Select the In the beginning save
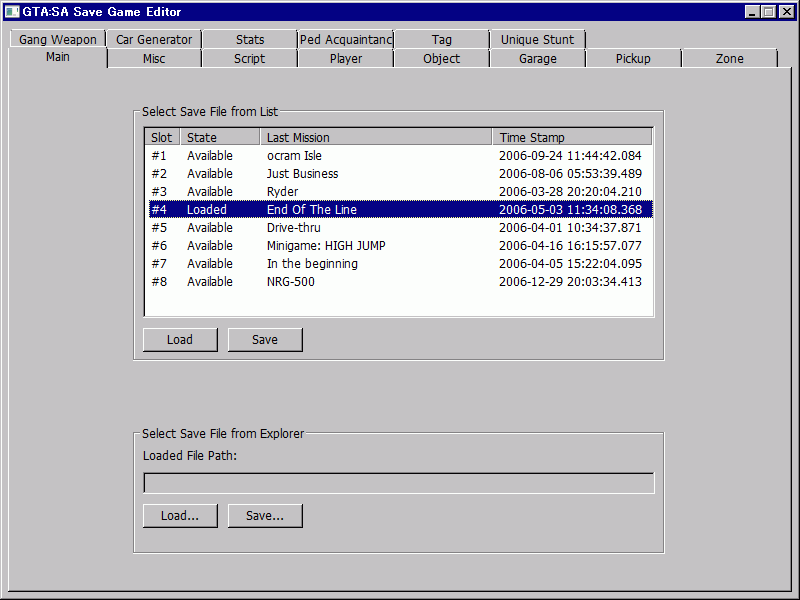The height and width of the screenshot is (600, 800). pos(401,263)
